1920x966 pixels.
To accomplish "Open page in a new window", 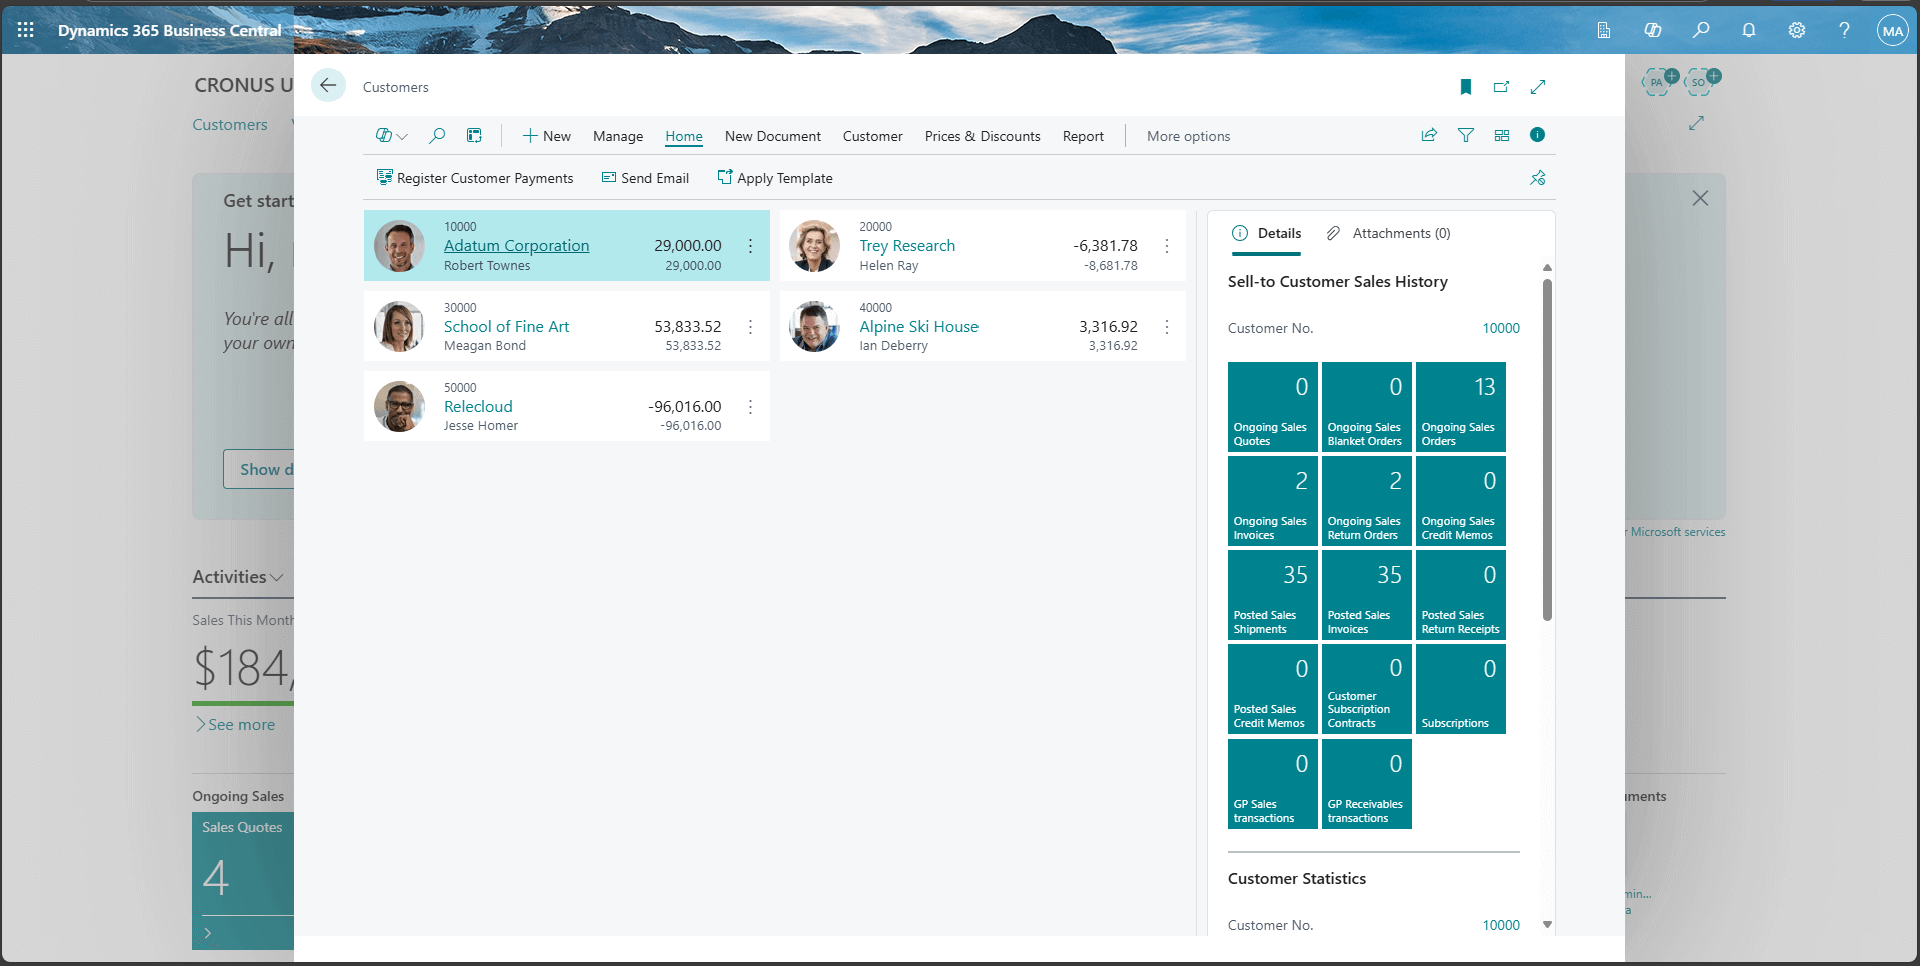I will (x=1501, y=87).
